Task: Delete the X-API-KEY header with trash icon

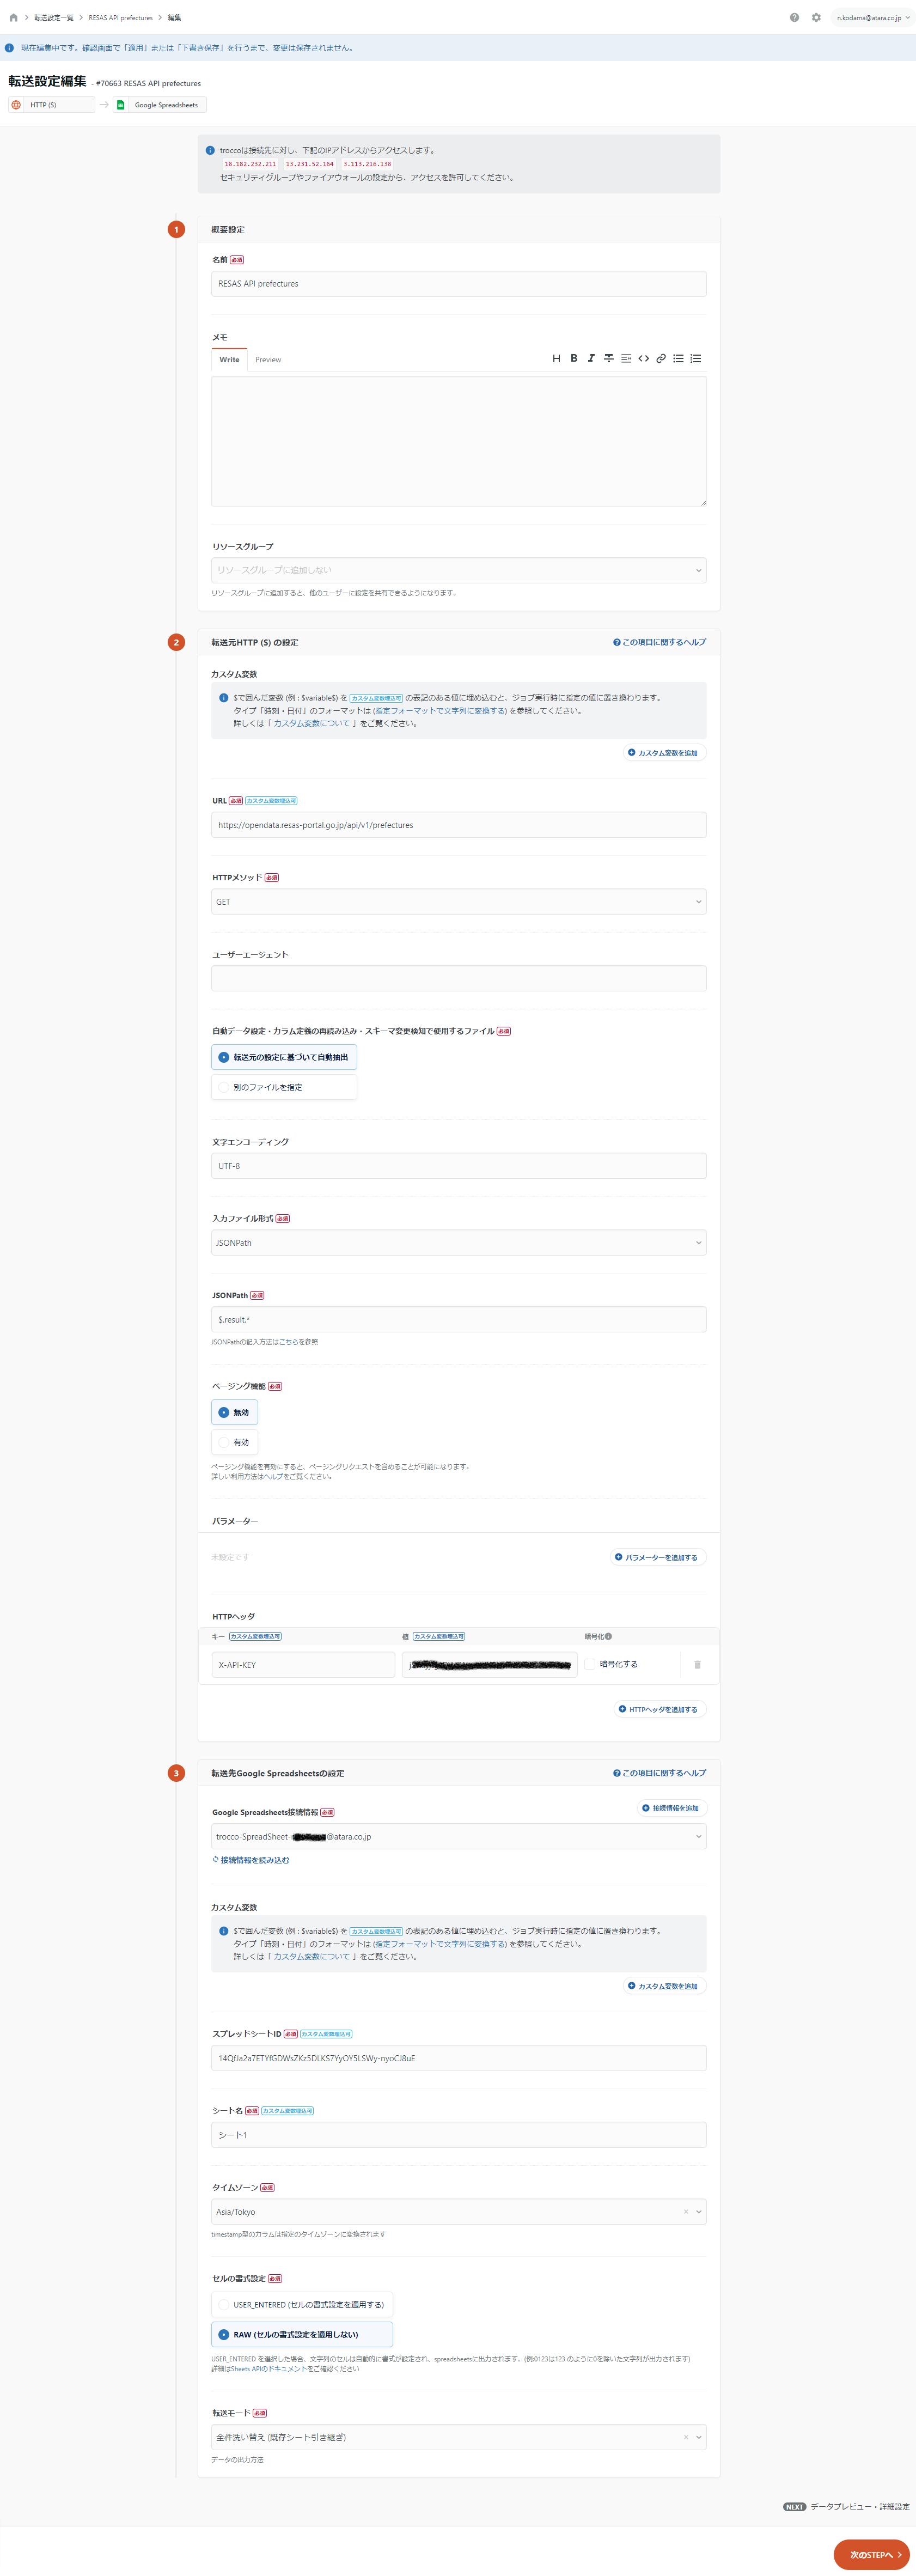Action: [697, 1665]
